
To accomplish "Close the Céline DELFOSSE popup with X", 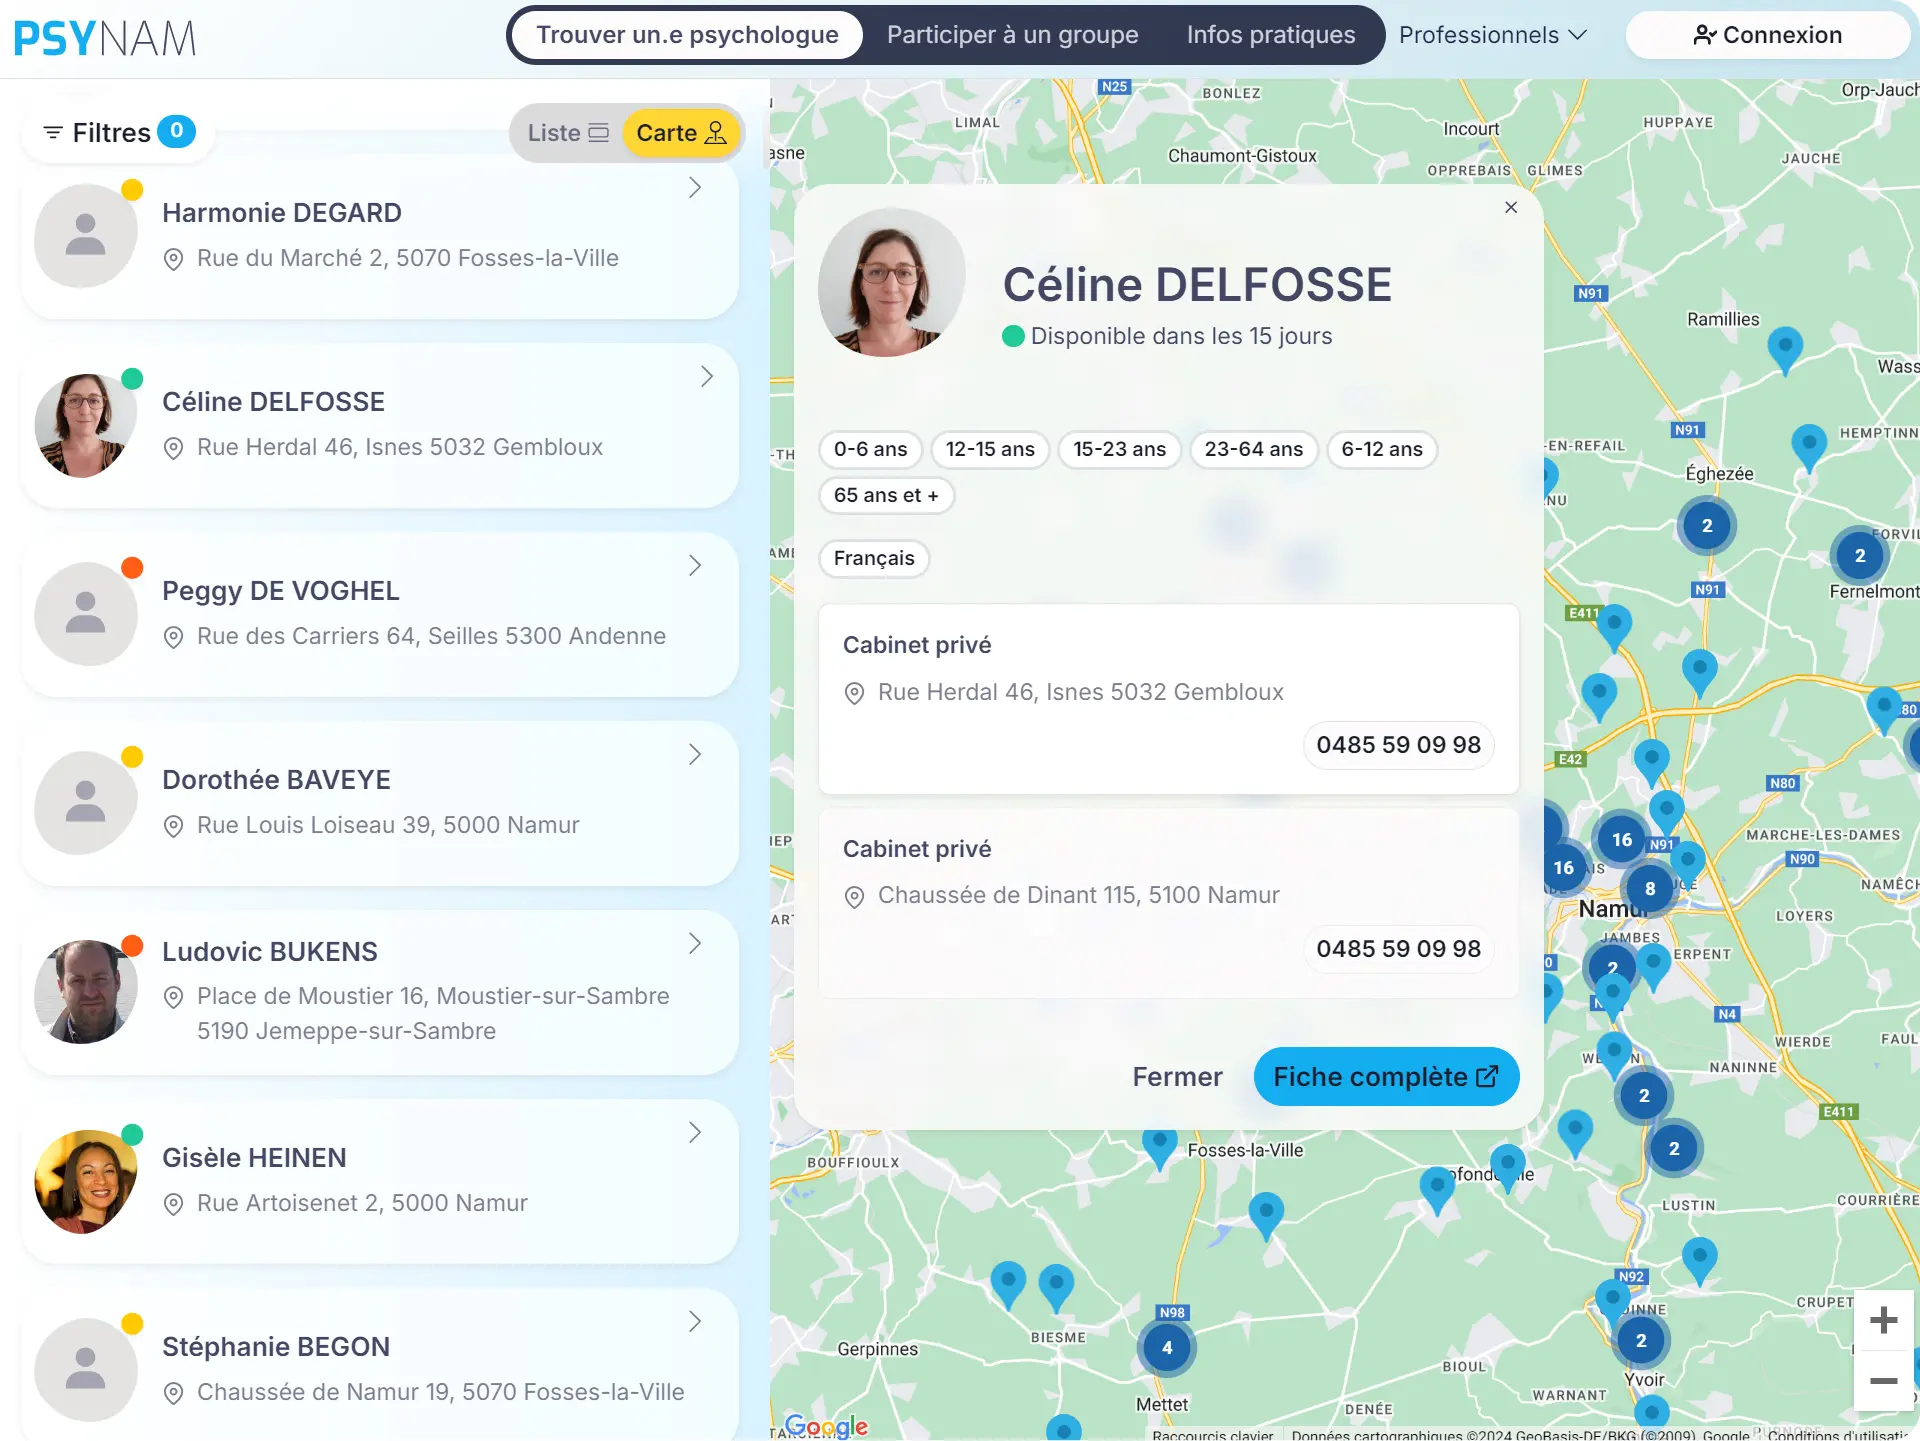I will [x=1510, y=207].
